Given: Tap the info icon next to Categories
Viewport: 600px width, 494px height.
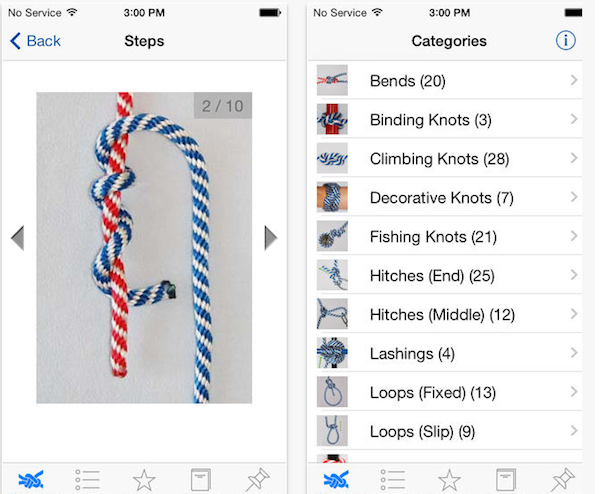Looking at the screenshot, I should pos(565,40).
